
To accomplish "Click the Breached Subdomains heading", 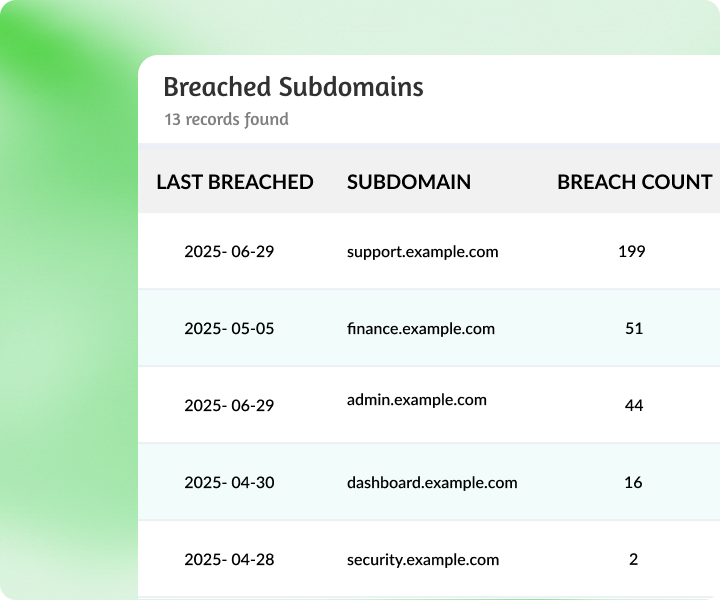I will click(x=293, y=87).
